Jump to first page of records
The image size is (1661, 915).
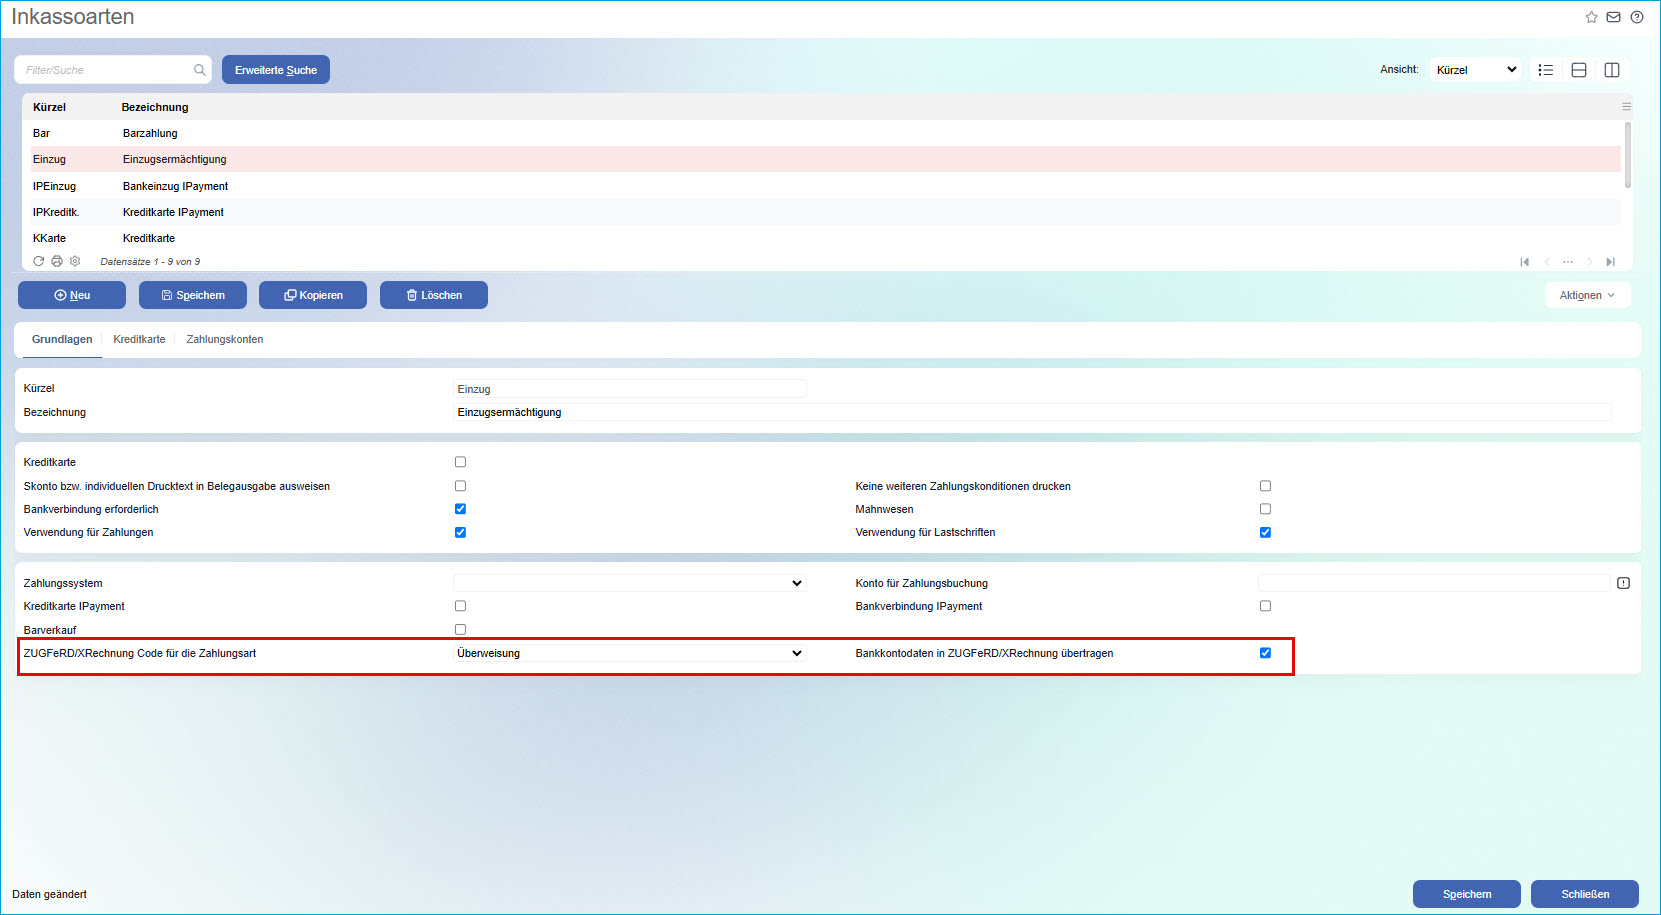pyautogui.click(x=1524, y=262)
